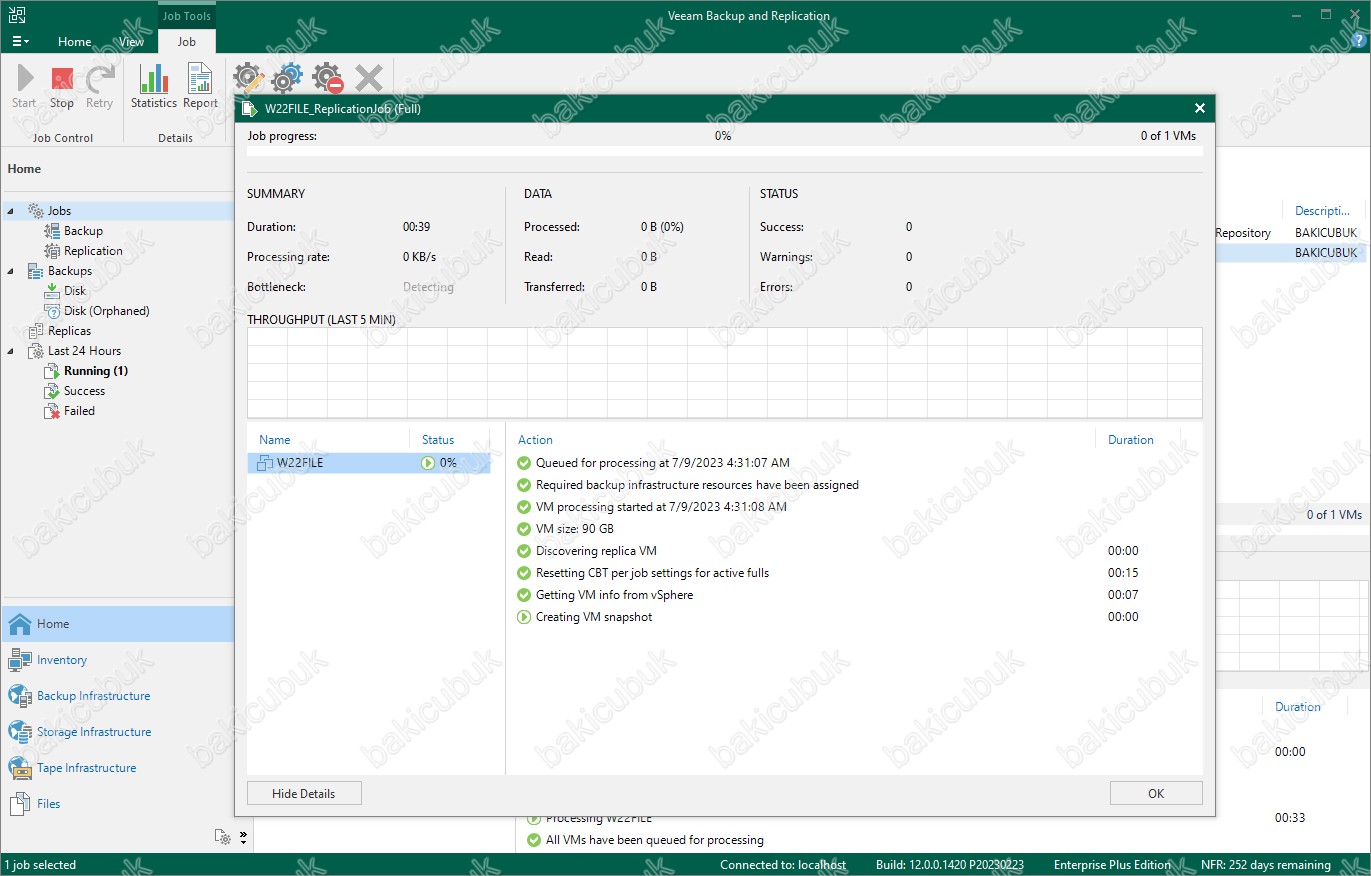Open Tape Infrastructure view

pos(118,768)
